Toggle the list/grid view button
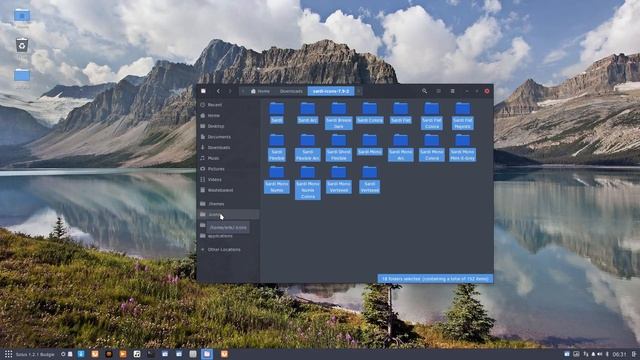Viewport: 640px width, 360px height. coord(438,91)
